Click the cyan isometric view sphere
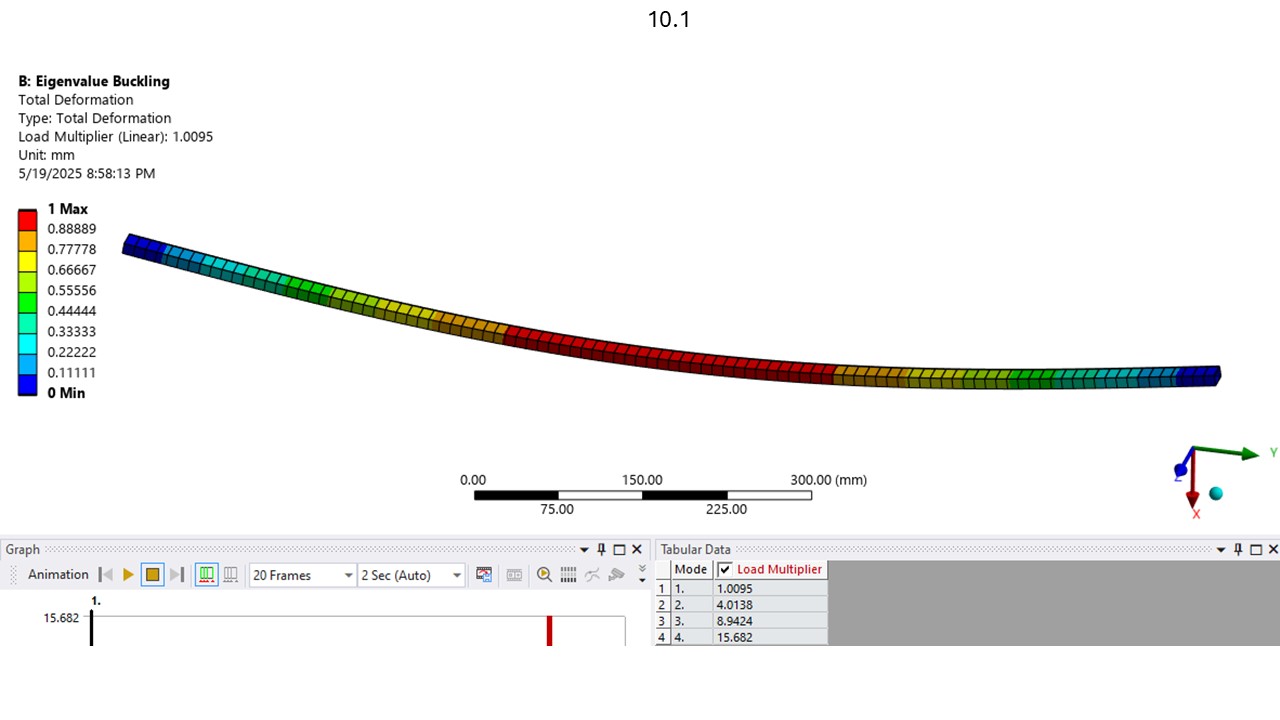 tap(1216, 493)
